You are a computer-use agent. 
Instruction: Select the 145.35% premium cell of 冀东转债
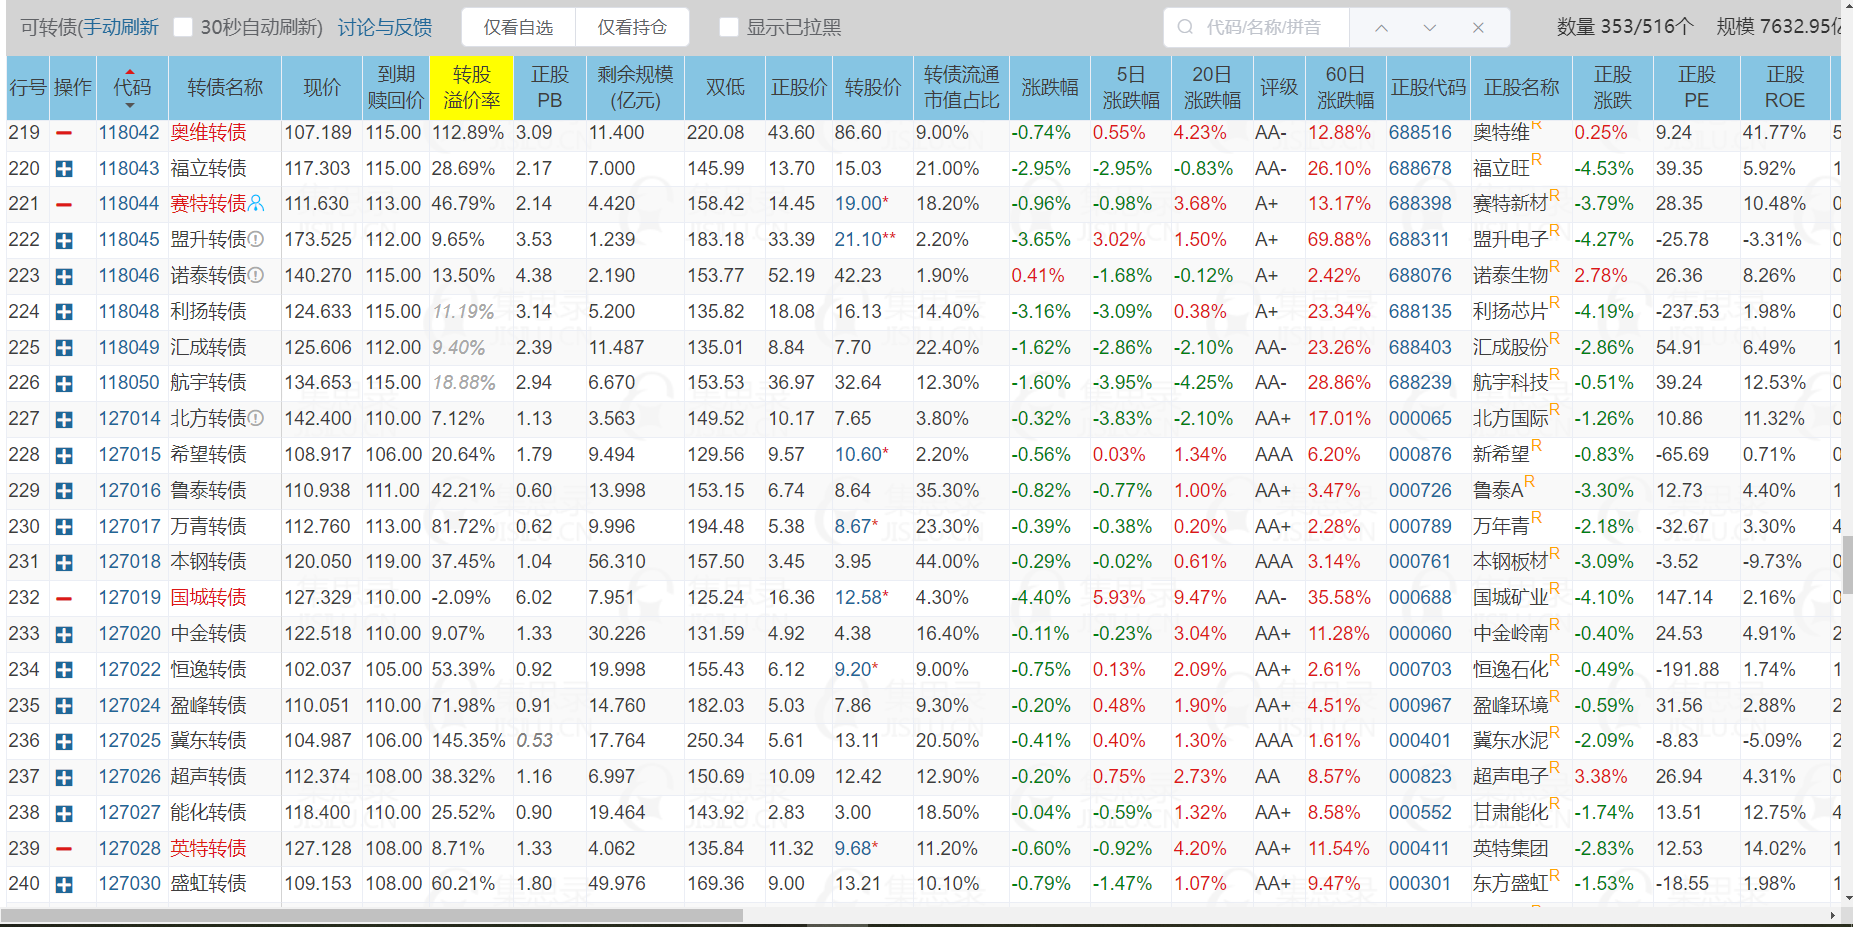coord(469,741)
